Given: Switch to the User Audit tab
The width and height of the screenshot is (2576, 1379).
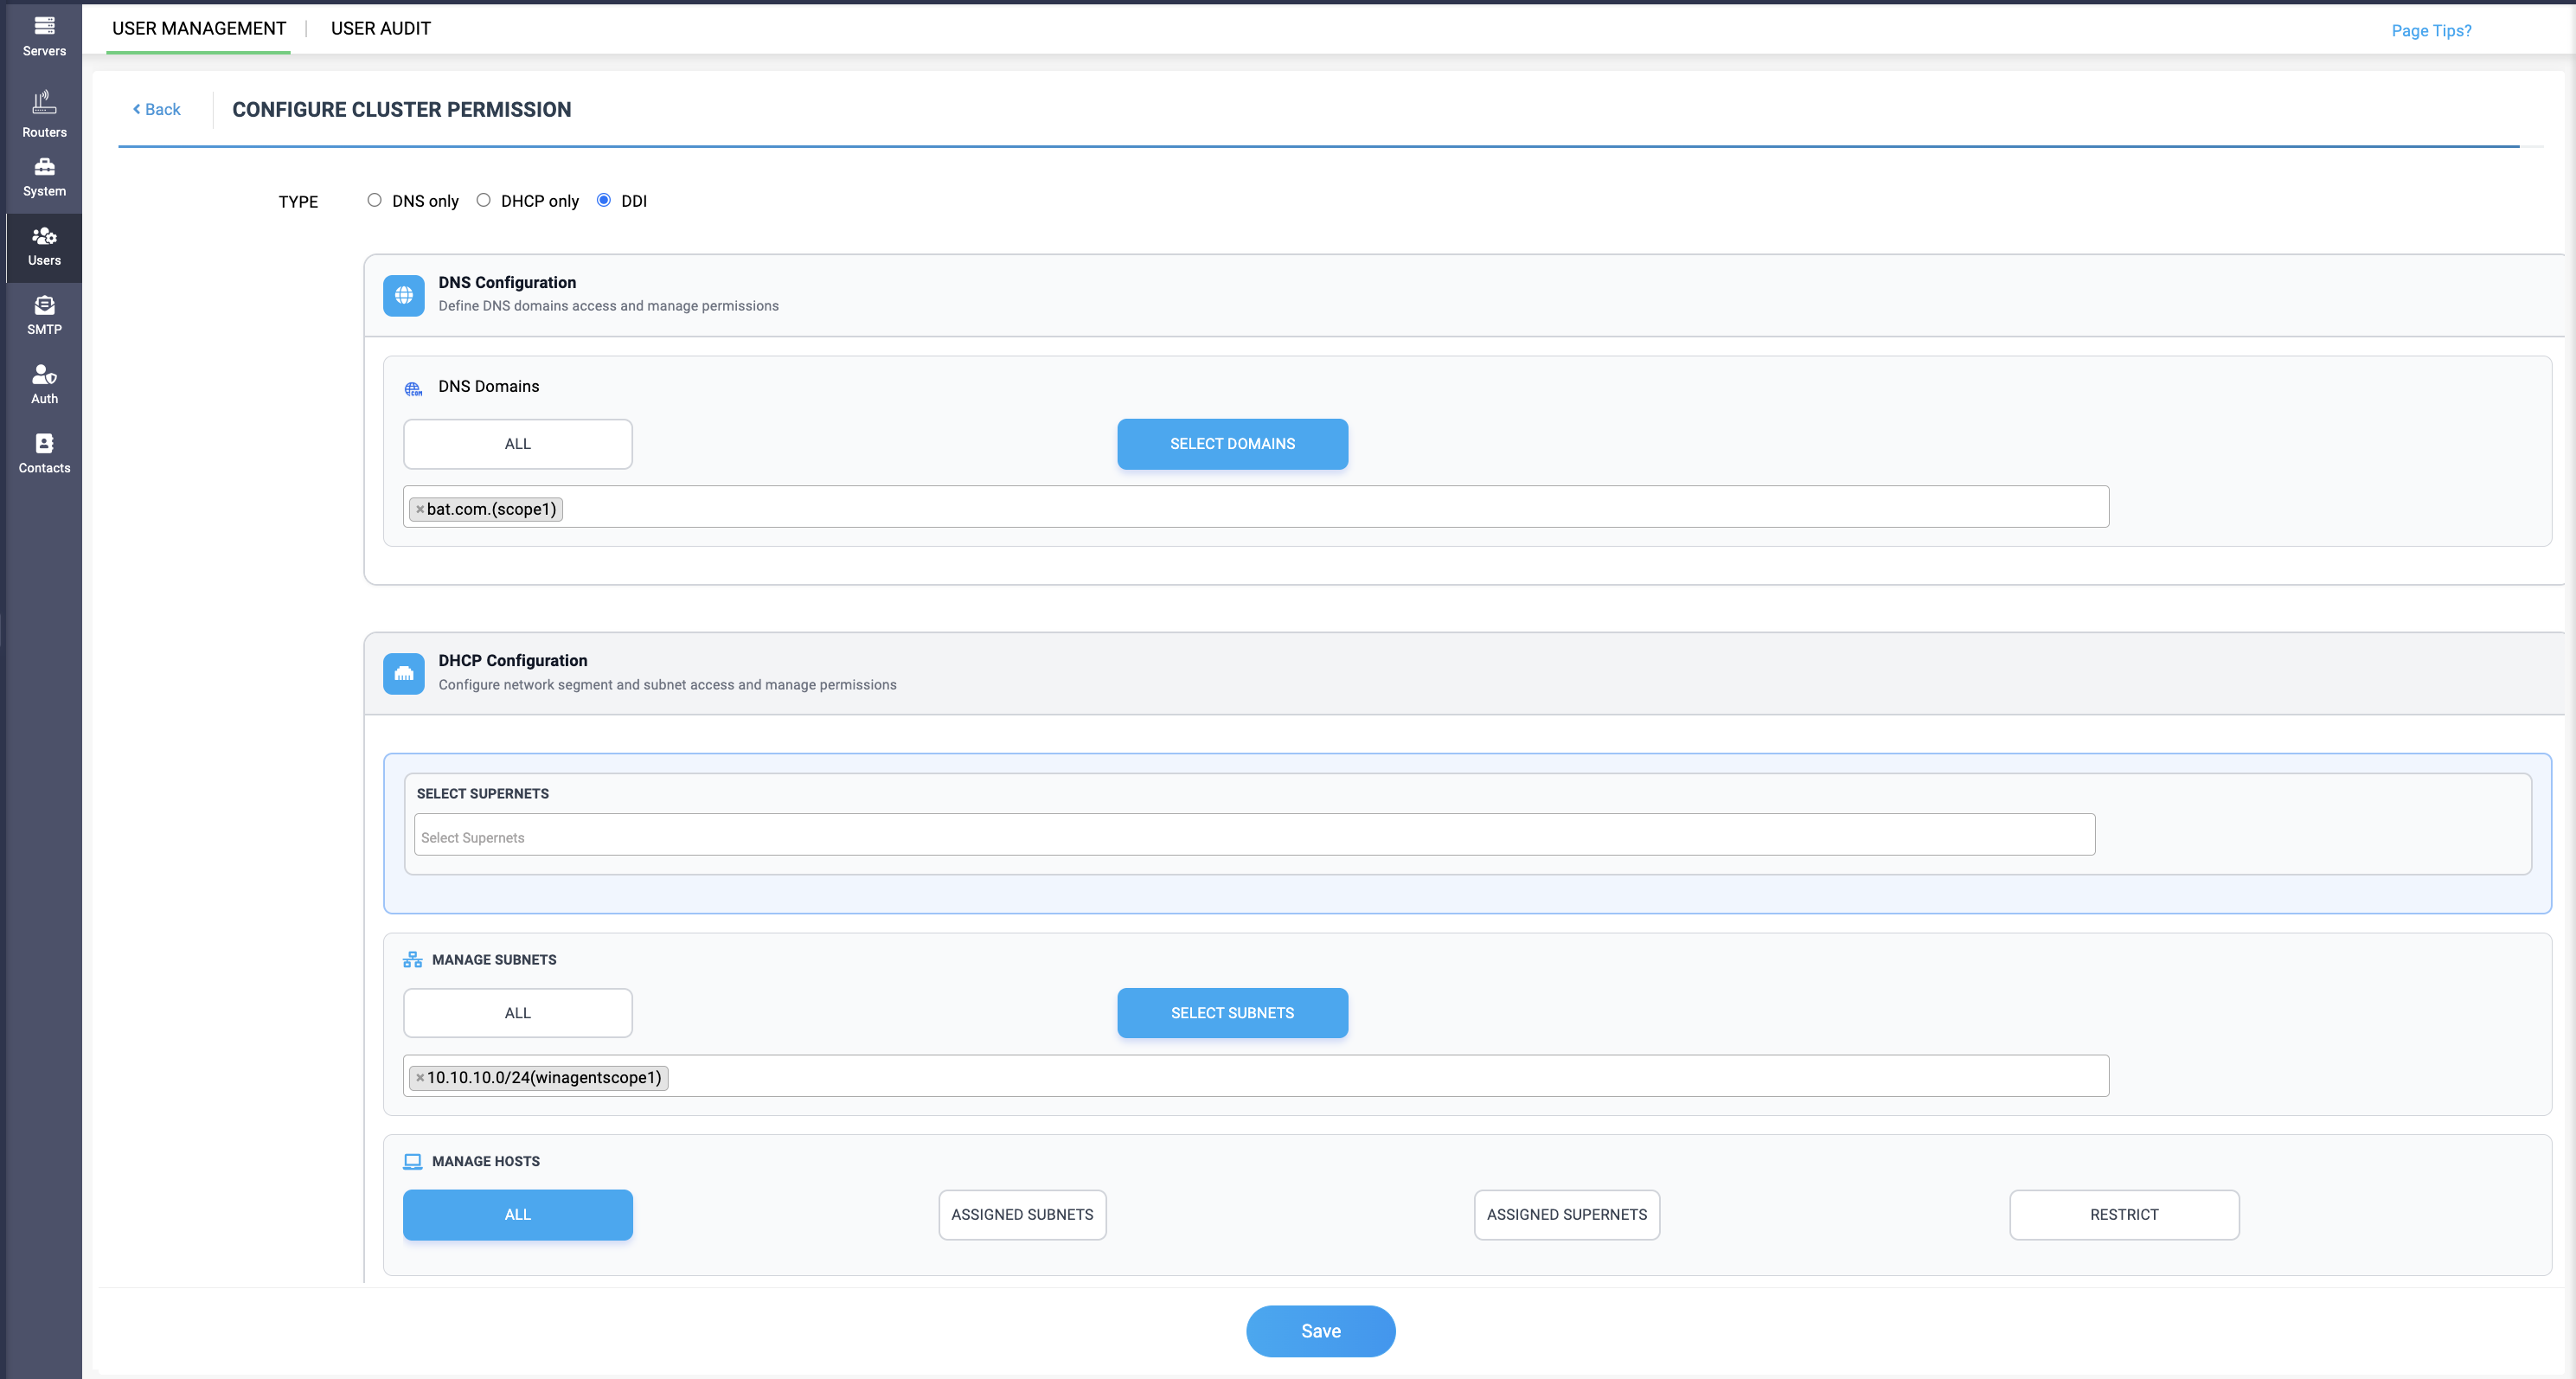Looking at the screenshot, I should click(381, 28).
